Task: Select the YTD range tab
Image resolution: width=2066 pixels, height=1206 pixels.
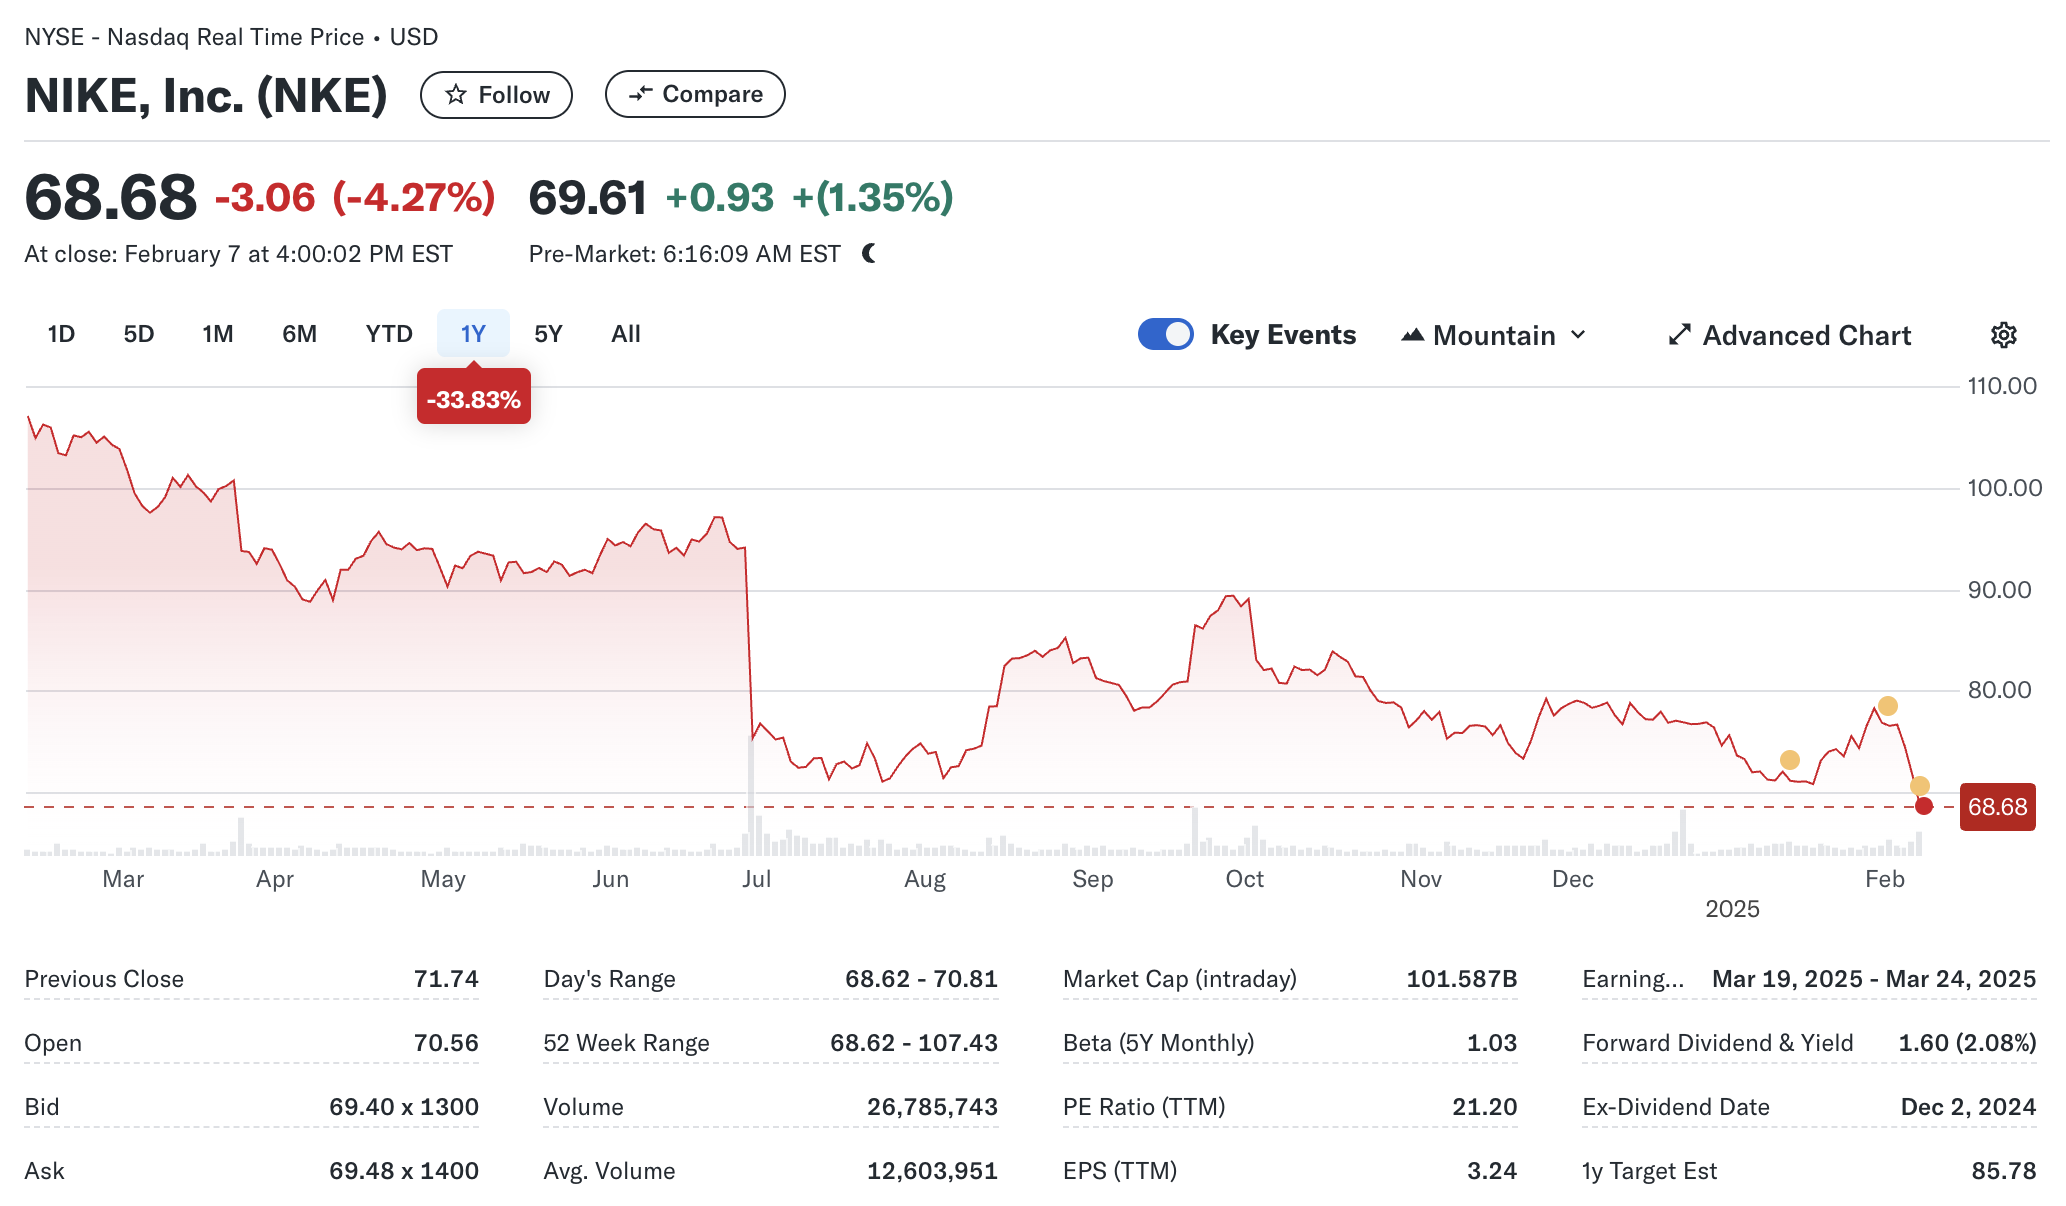Action: coord(388,334)
